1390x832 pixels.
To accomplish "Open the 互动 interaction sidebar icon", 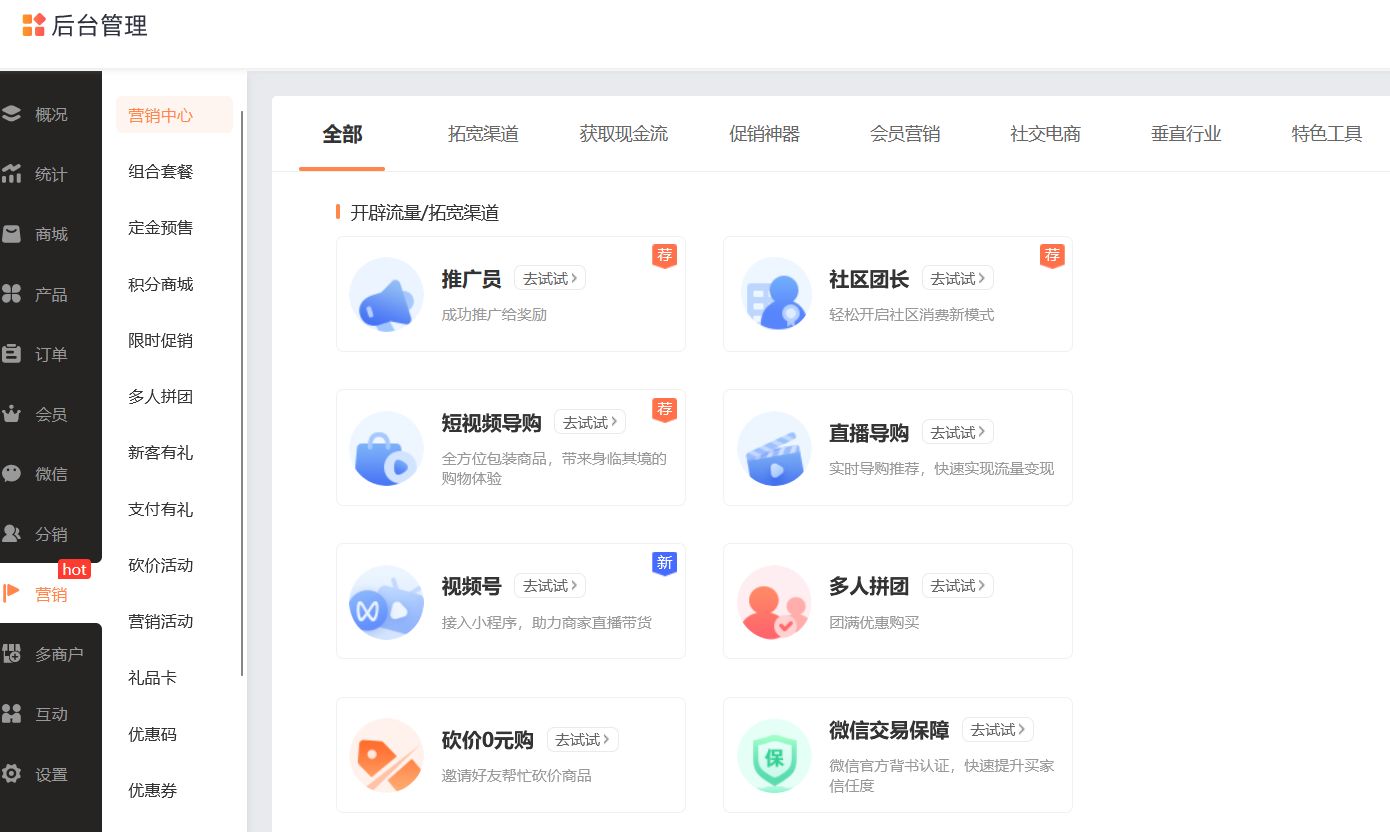I will pyautogui.click(x=13, y=713).
